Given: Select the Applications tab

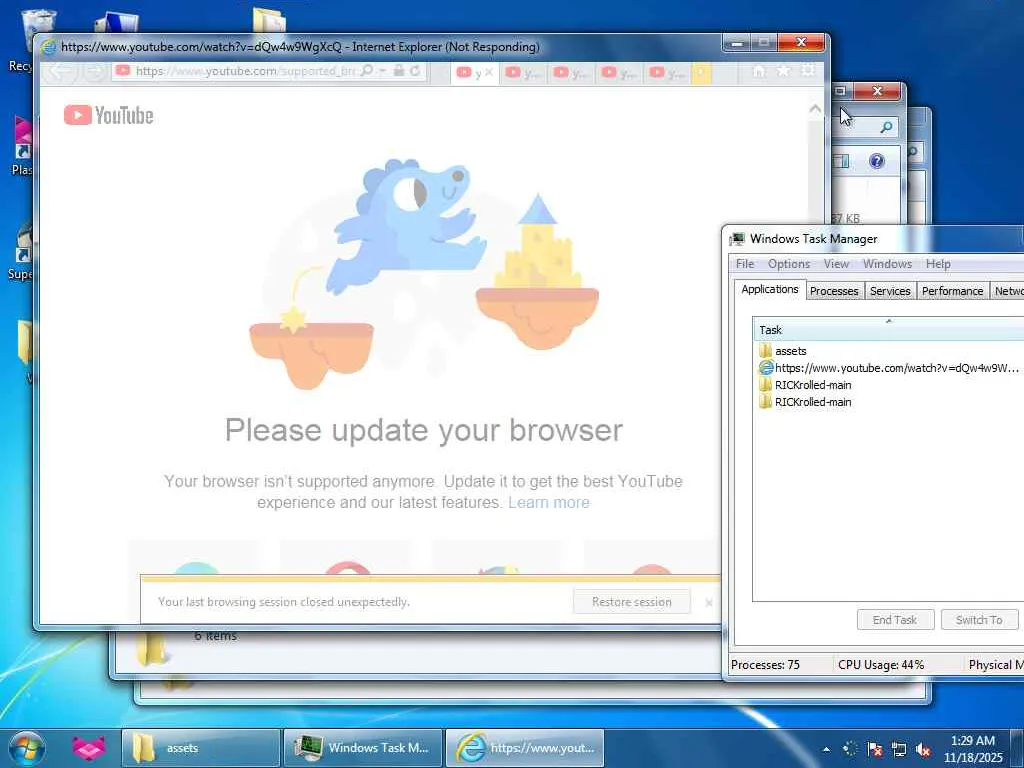Looking at the screenshot, I should coord(769,289).
